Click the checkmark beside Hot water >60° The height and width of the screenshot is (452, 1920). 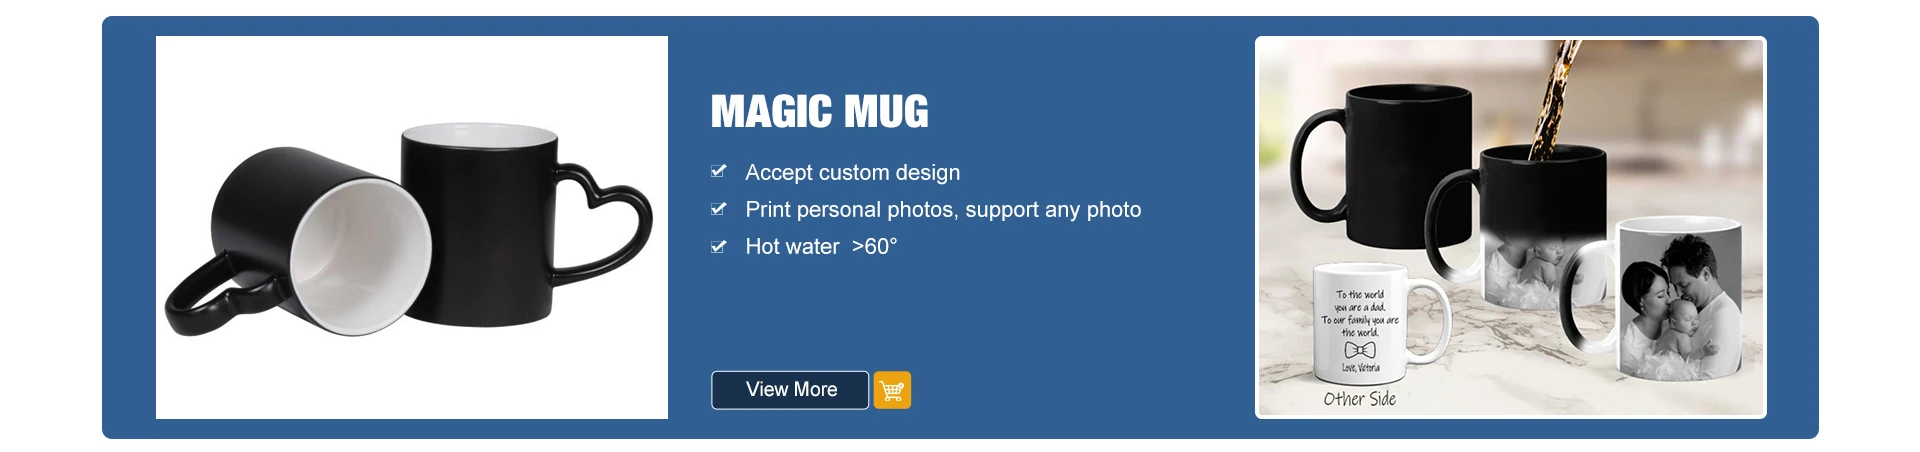click(718, 246)
